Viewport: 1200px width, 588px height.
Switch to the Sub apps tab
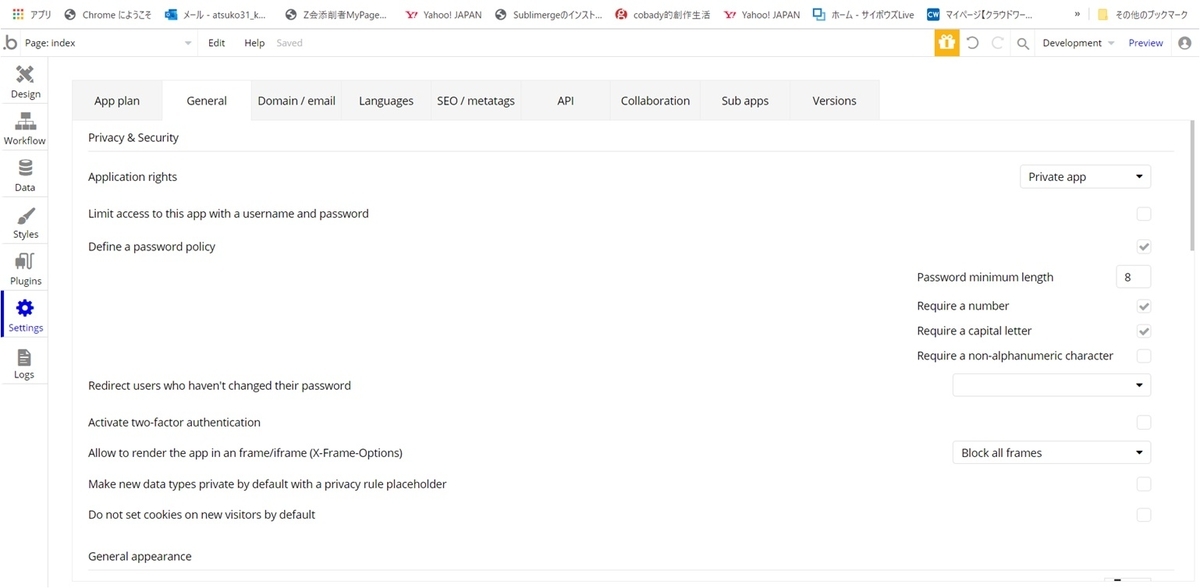(x=745, y=101)
